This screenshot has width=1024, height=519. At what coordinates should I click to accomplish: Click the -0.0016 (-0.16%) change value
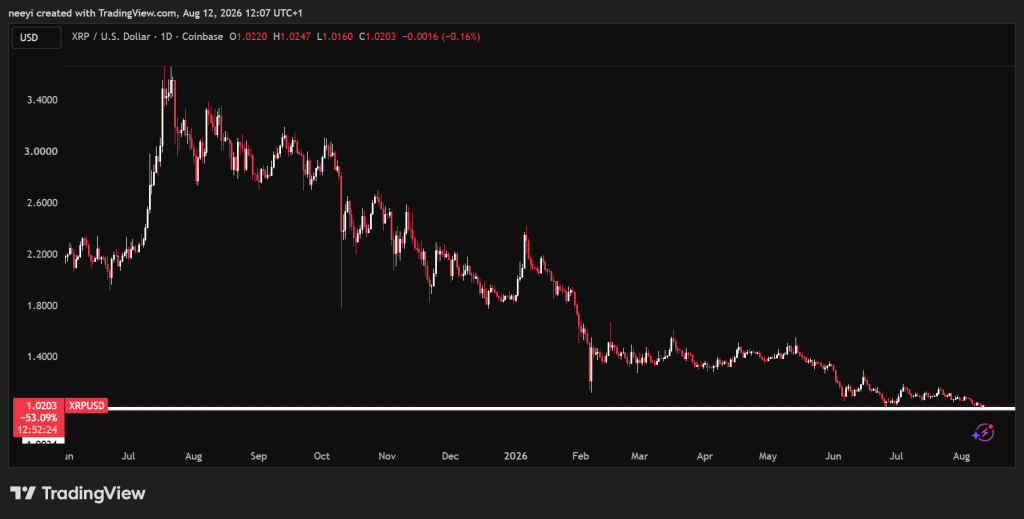(x=441, y=37)
